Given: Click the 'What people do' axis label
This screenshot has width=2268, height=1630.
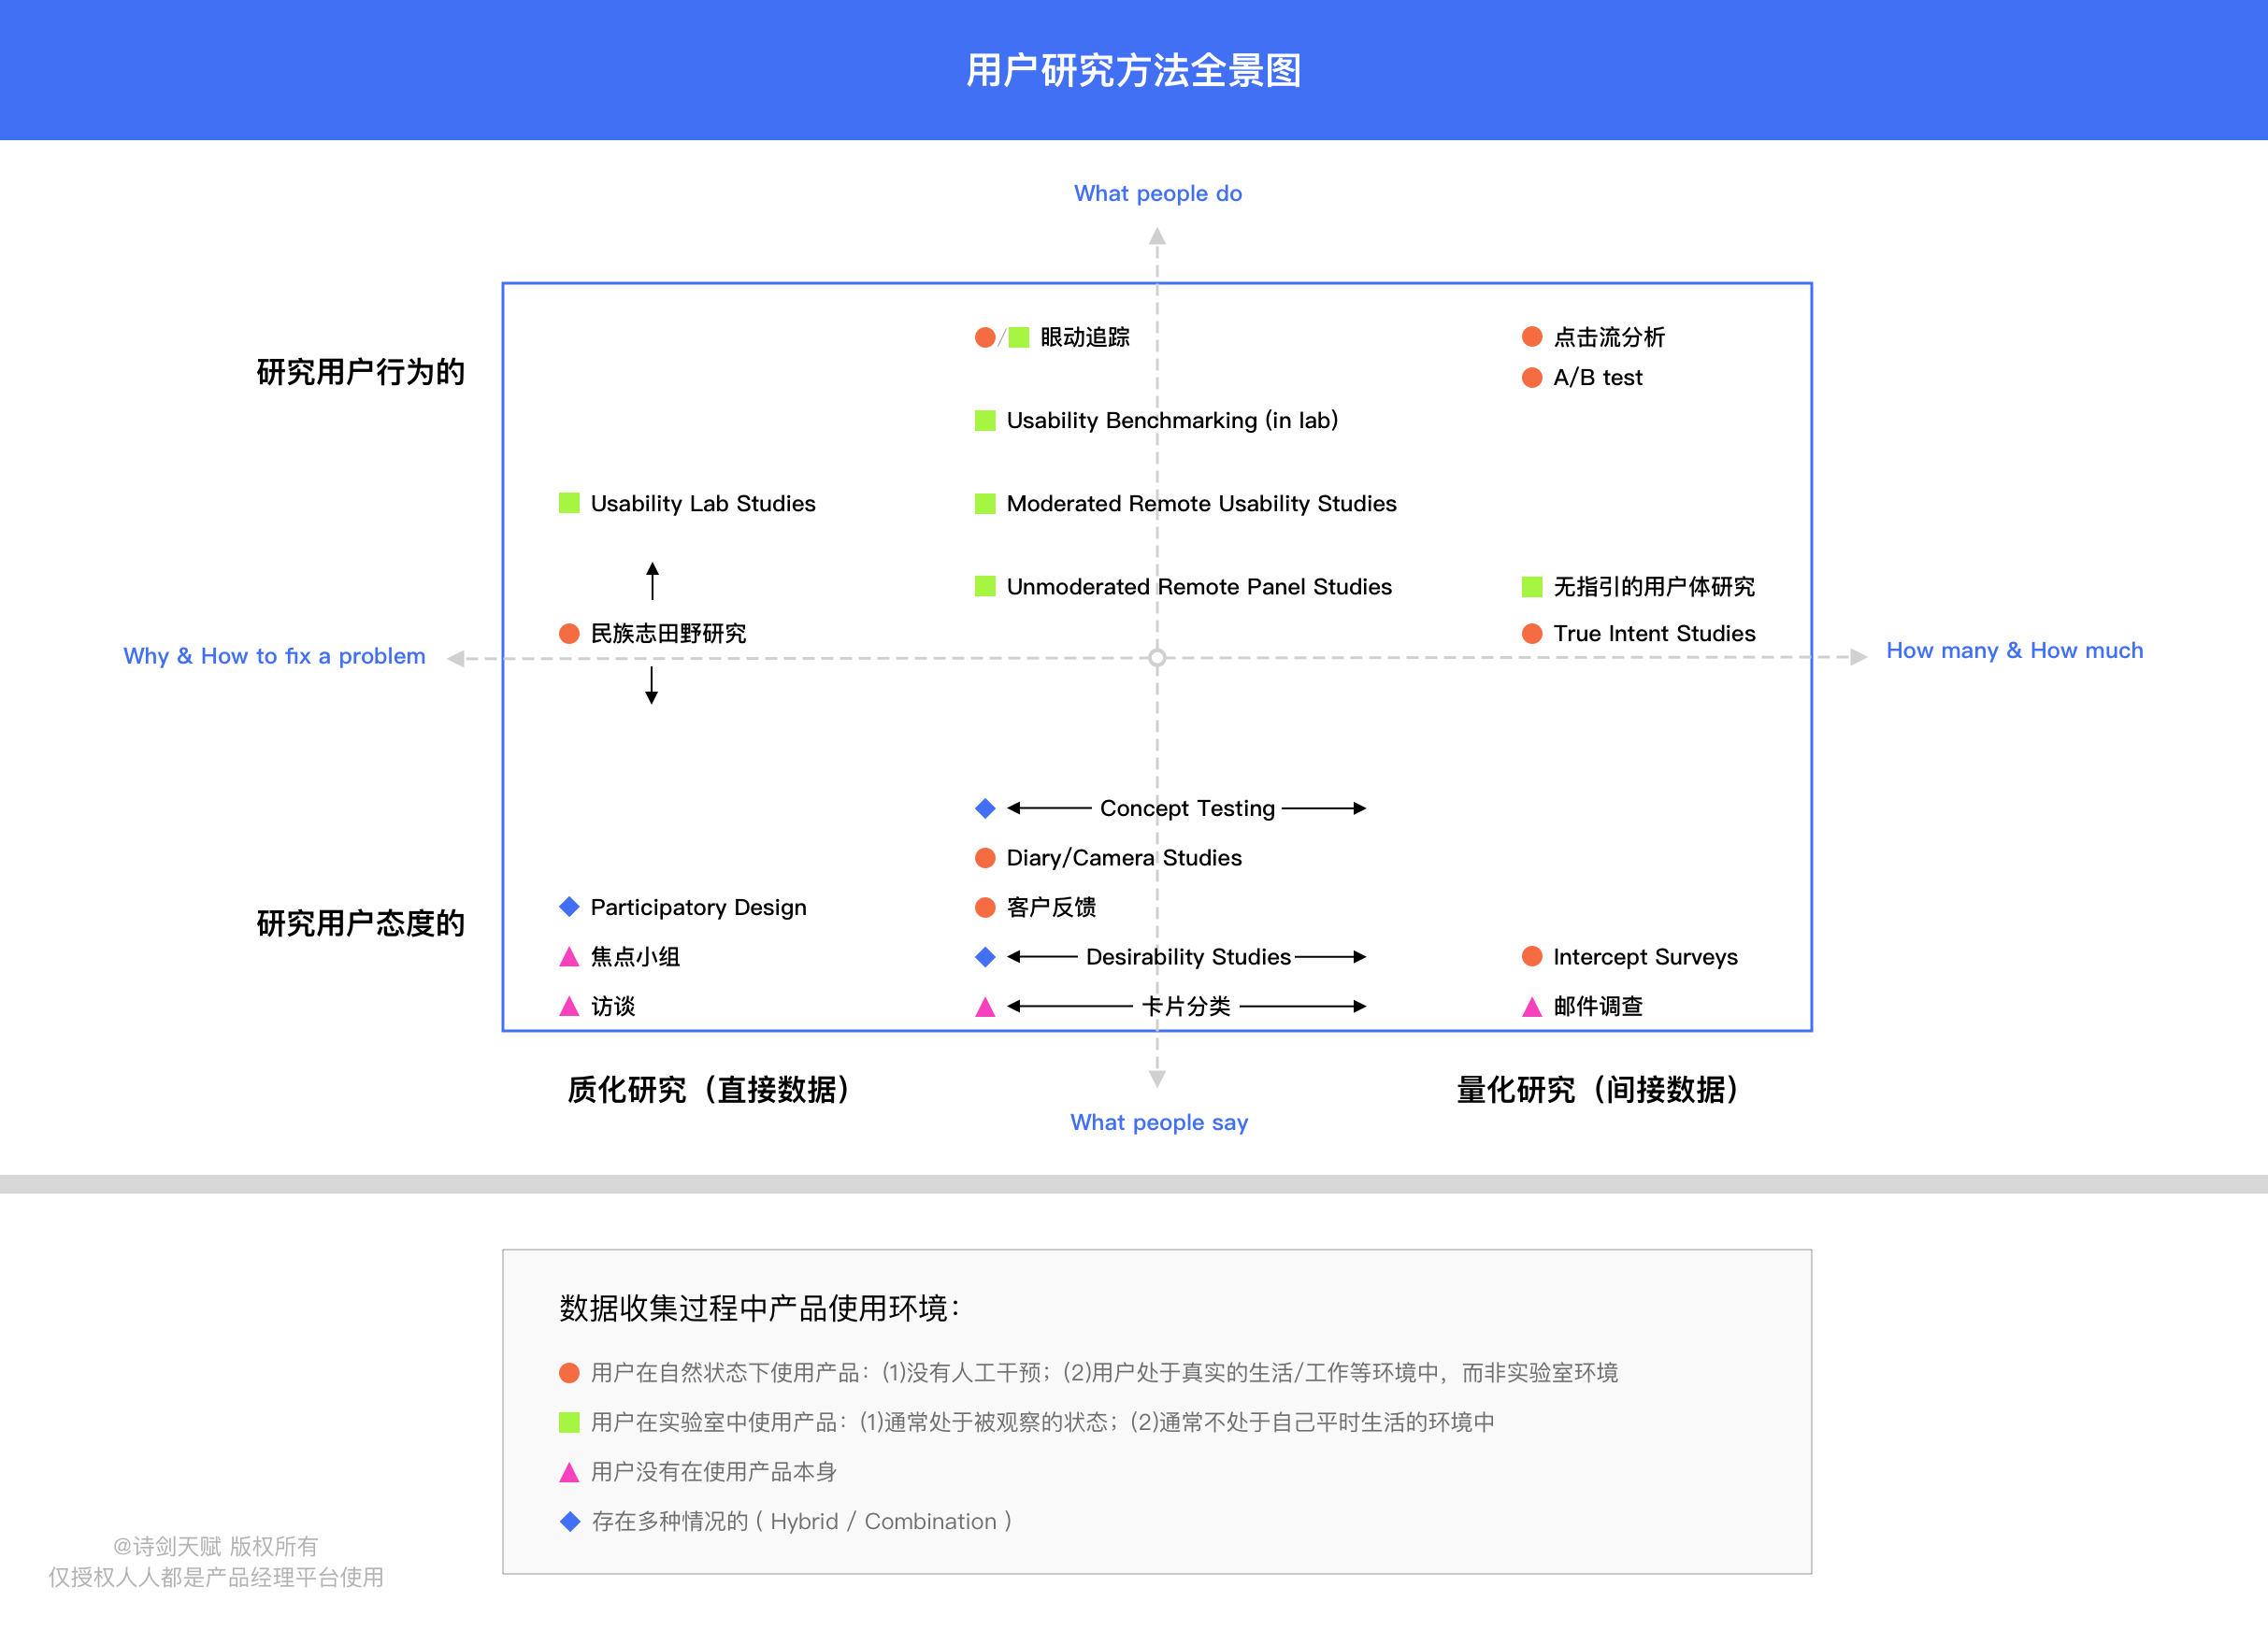Looking at the screenshot, I should tap(1158, 194).
